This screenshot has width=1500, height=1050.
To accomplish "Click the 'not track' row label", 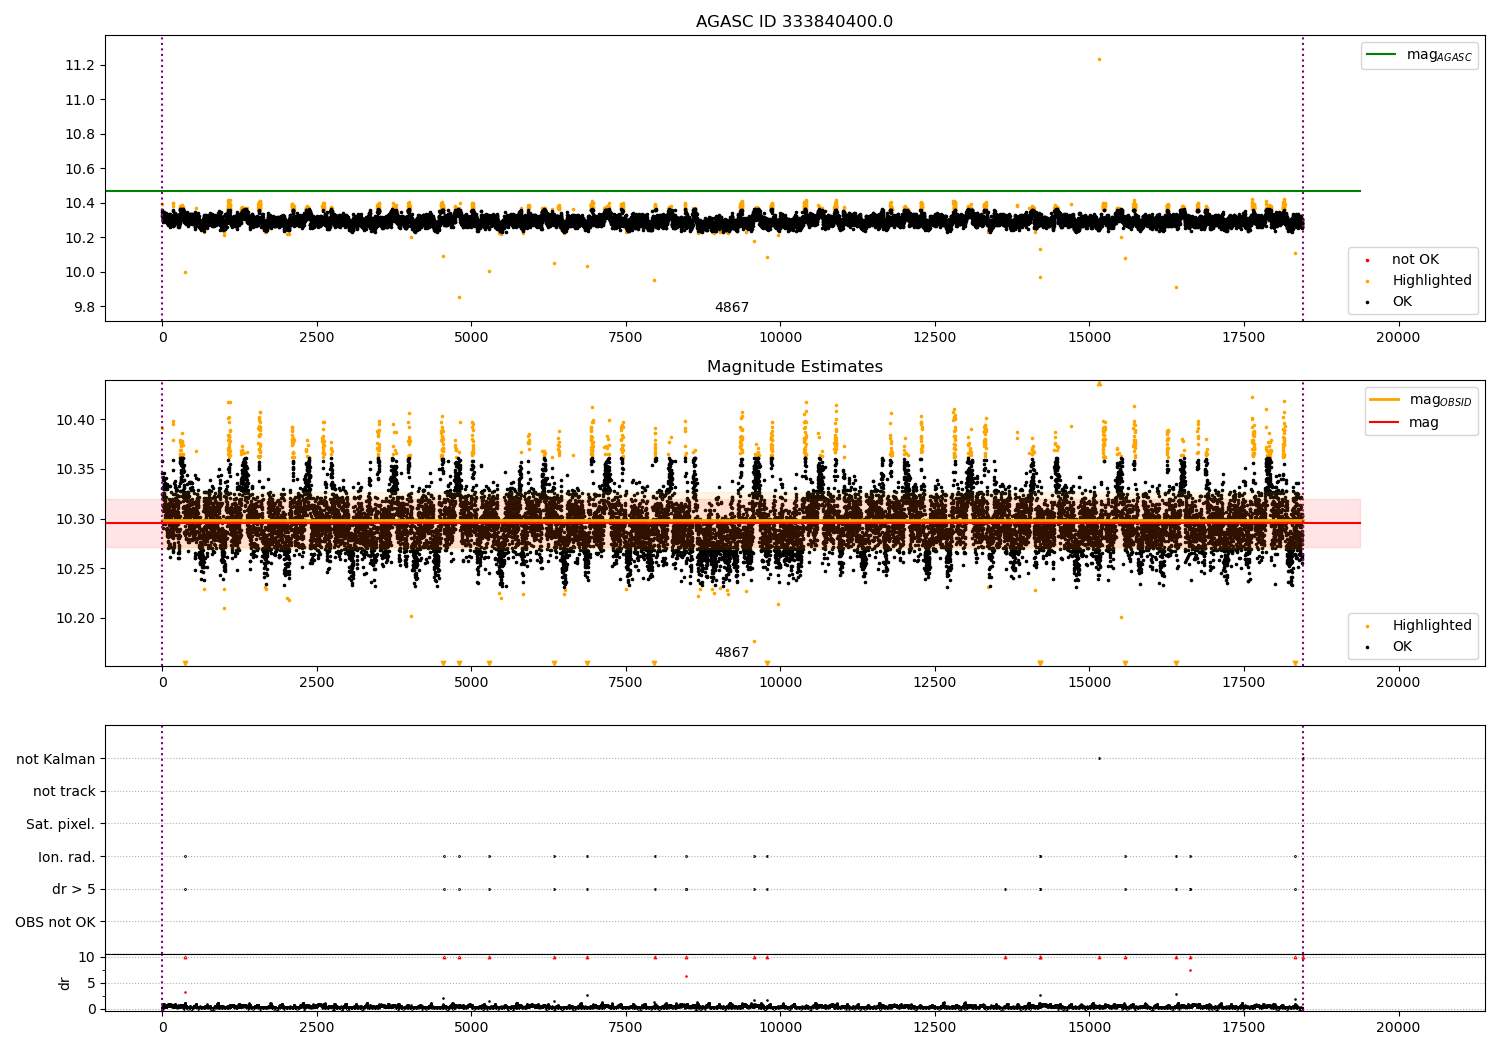I will coord(64,792).
